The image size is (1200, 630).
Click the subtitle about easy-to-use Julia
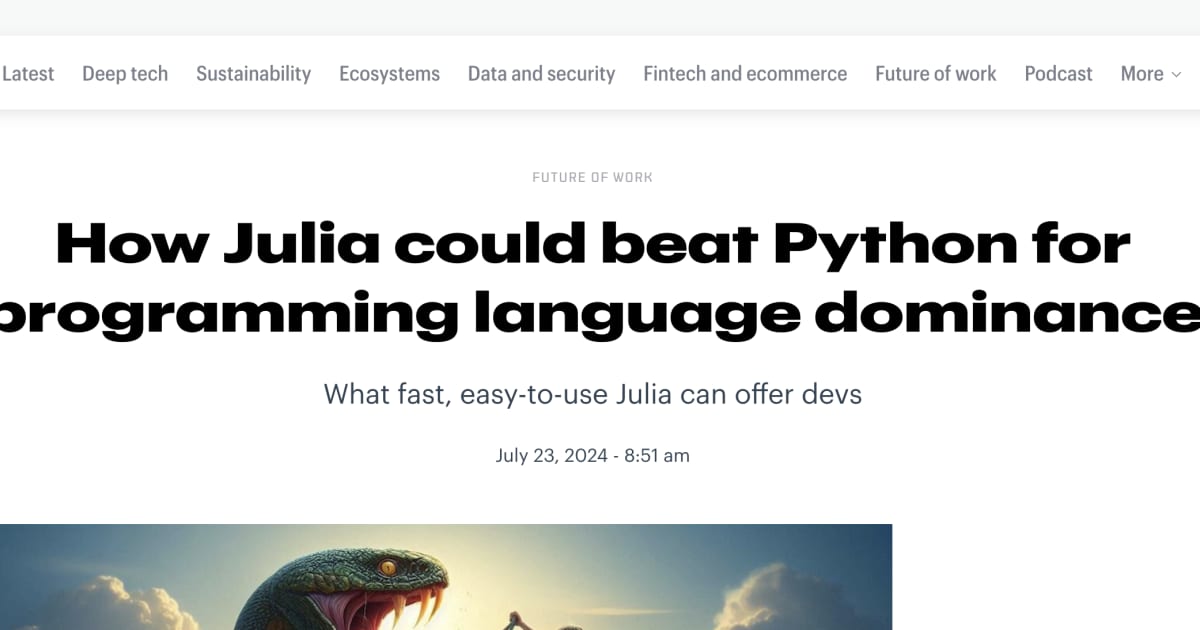(x=592, y=394)
